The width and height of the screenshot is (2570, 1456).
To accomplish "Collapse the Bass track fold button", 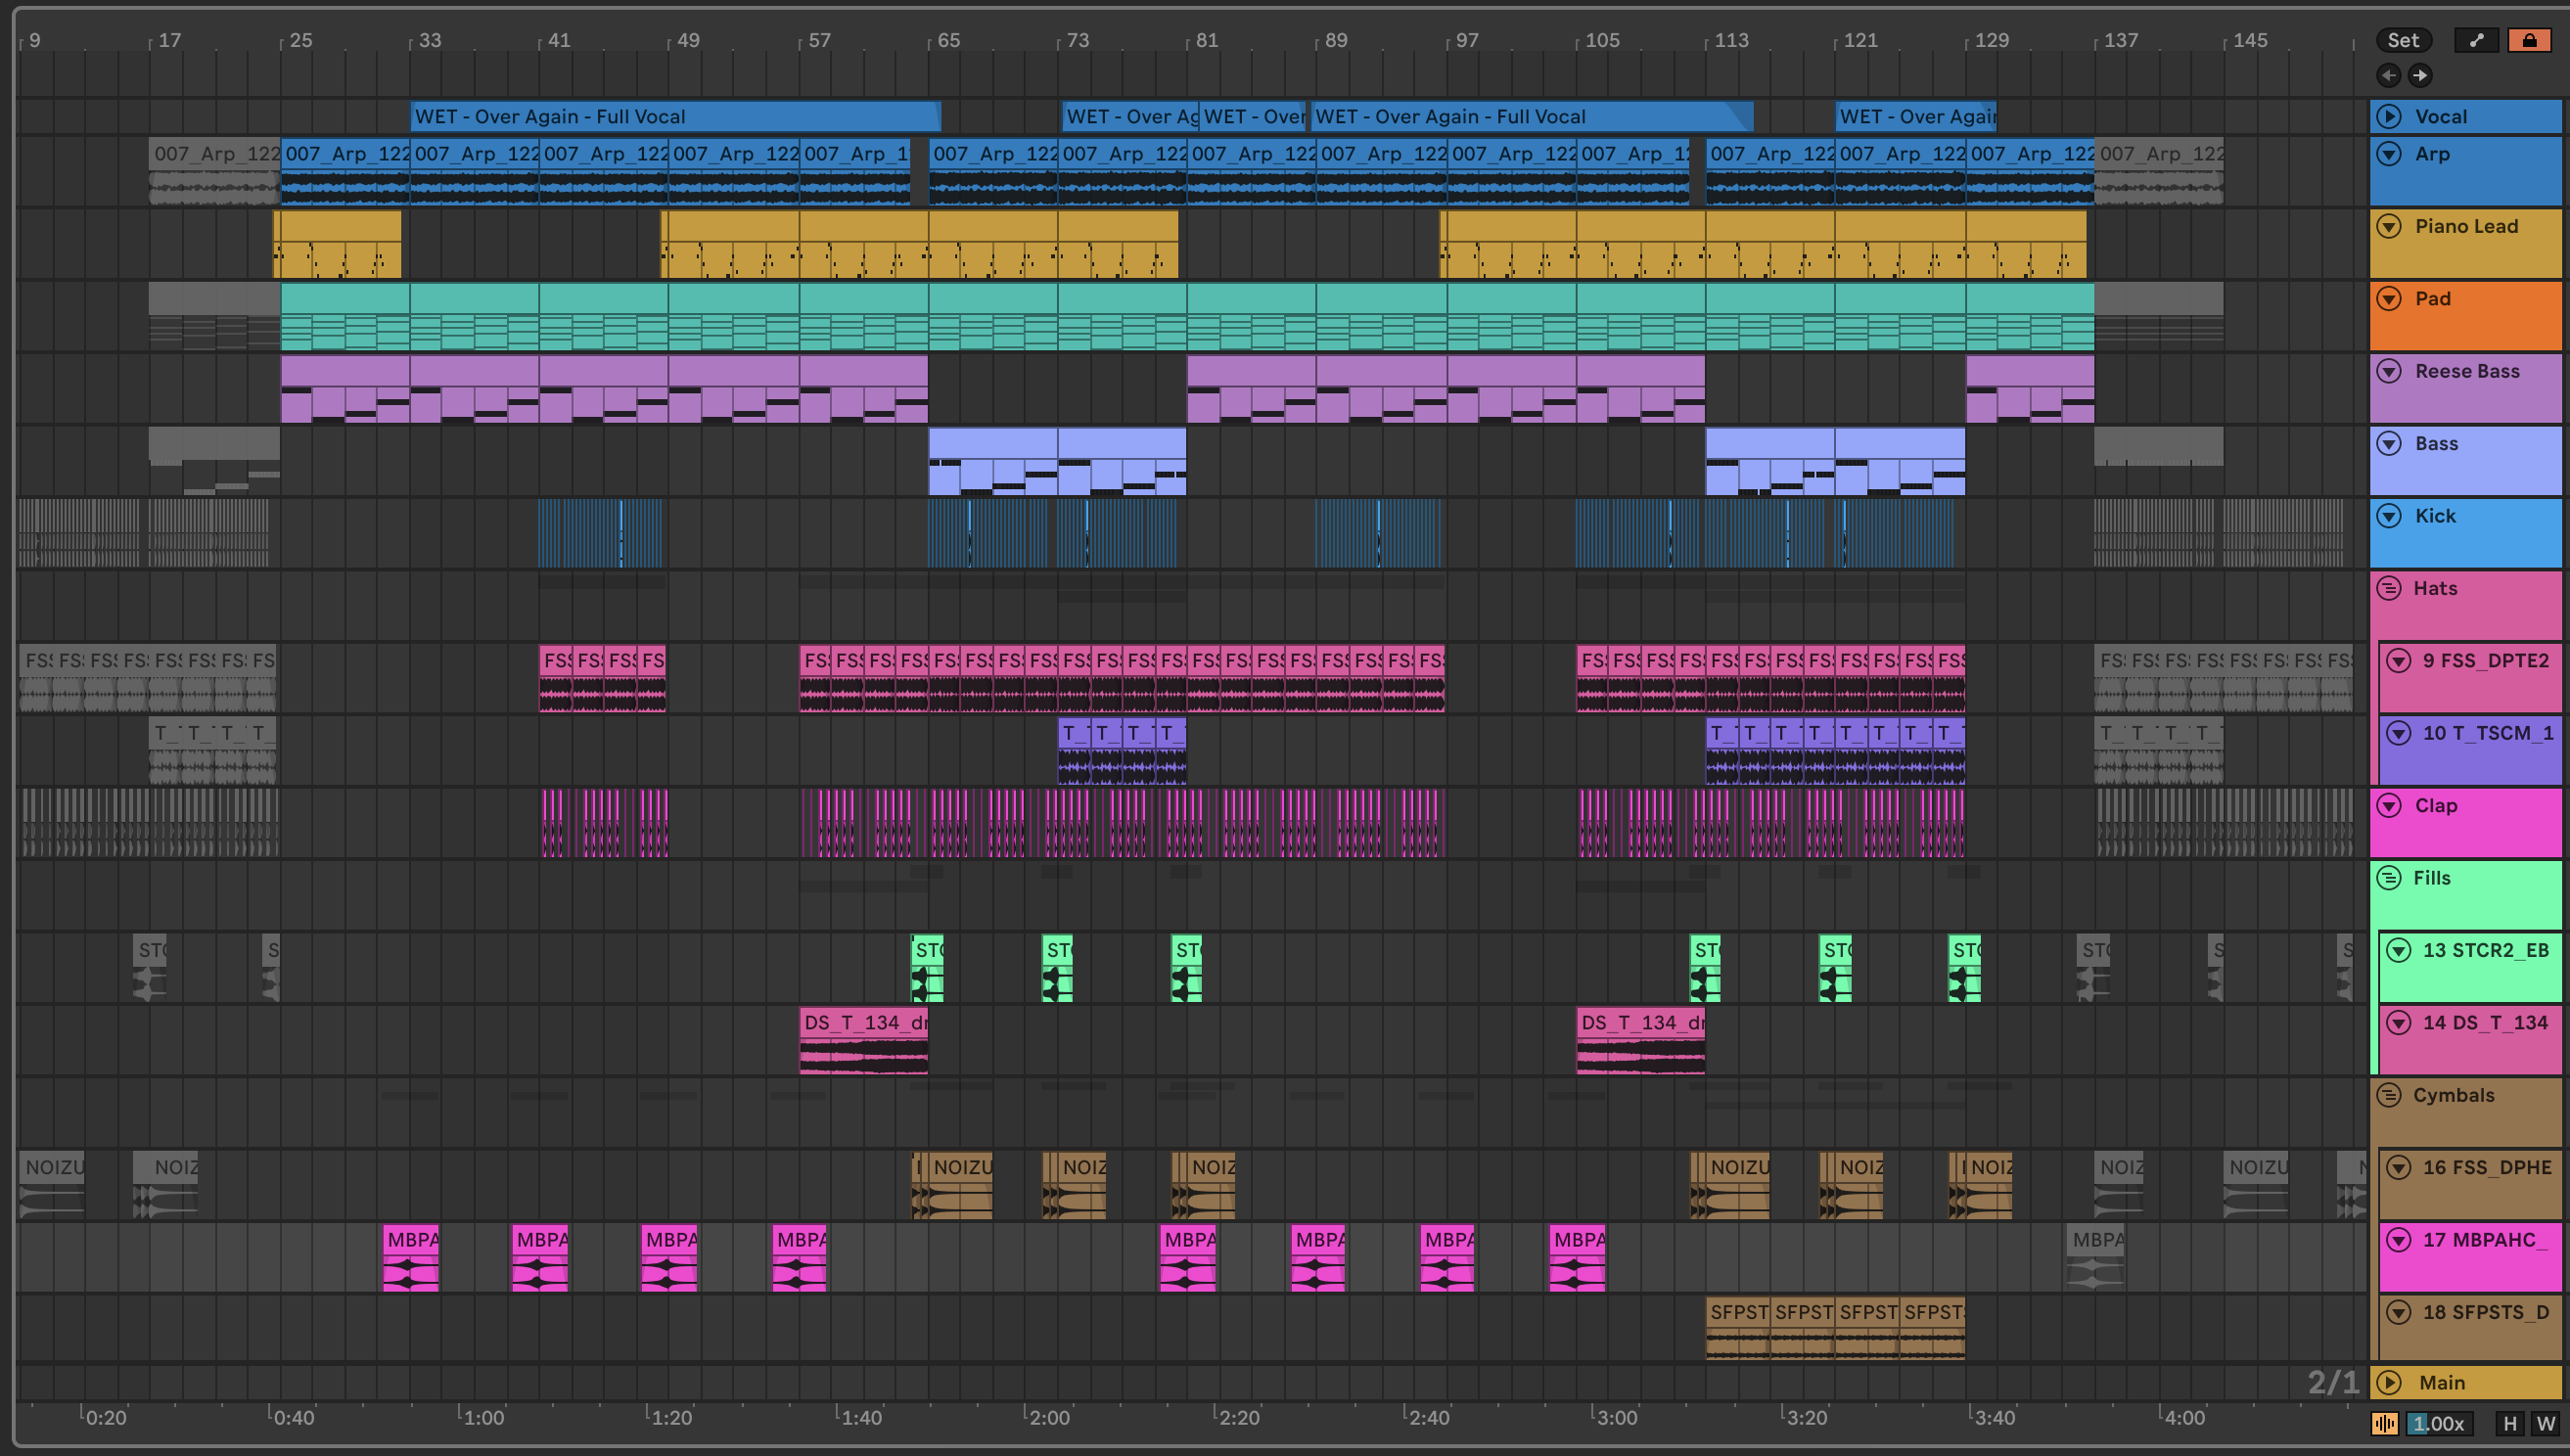I will 2389,443.
